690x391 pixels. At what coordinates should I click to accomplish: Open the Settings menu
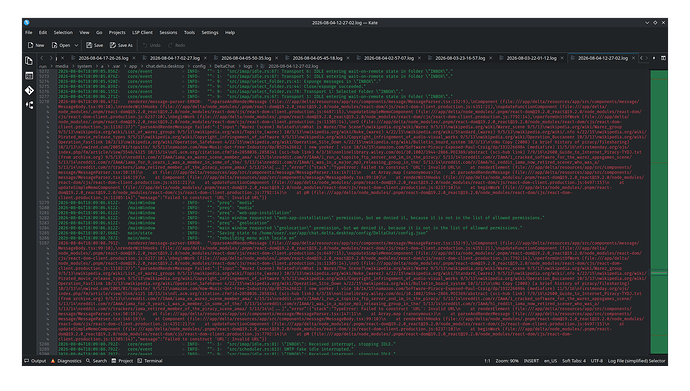click(x=210, y=33)
